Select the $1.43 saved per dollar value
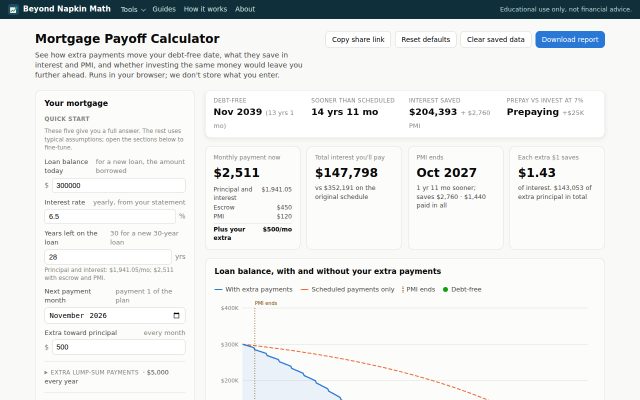 537,173
